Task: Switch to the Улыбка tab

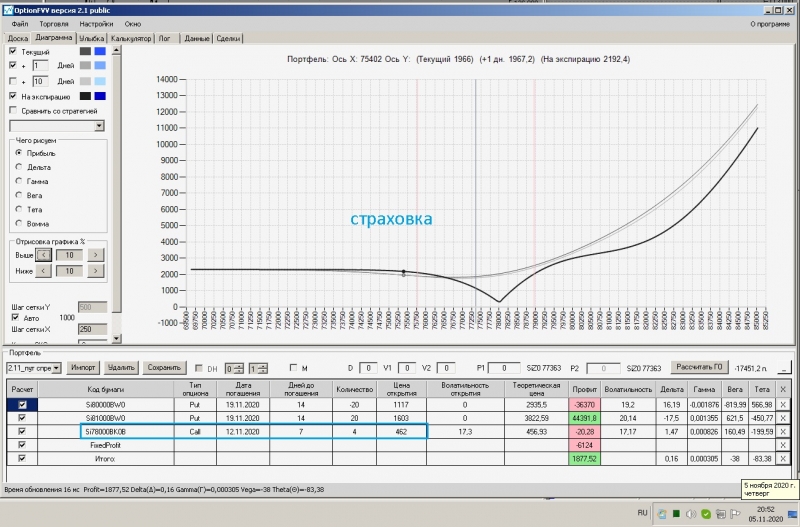Action: coord(92,38)
